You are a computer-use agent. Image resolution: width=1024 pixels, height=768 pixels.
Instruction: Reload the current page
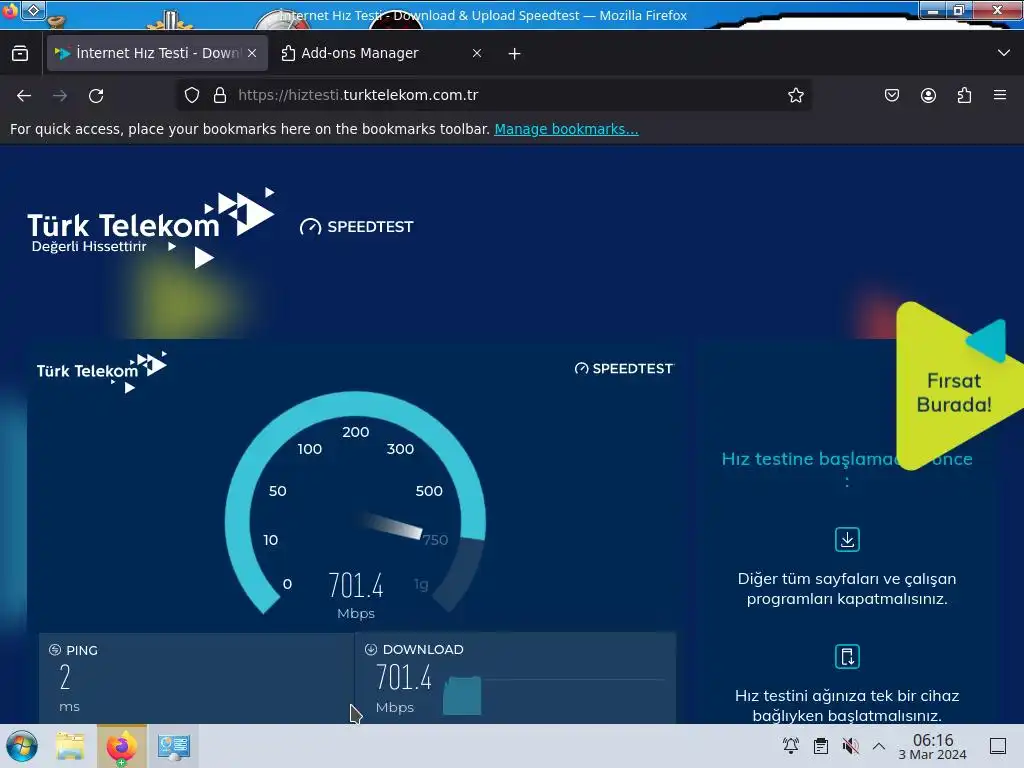point(96,96)
